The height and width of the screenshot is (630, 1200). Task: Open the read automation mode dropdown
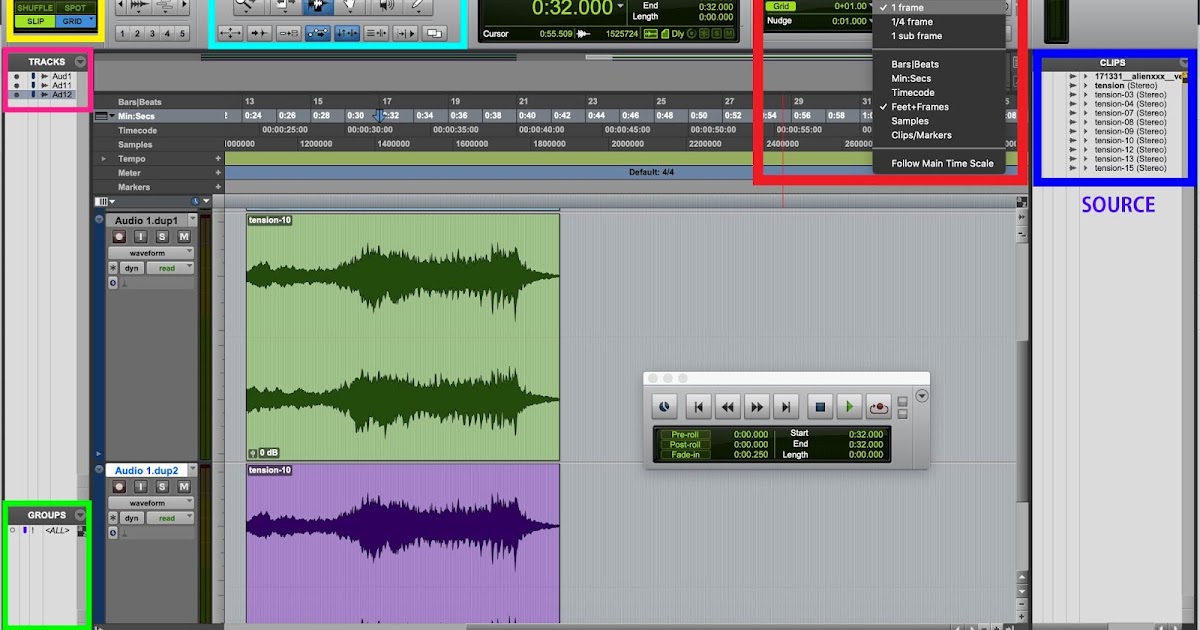pyautogui.click(x=170, y=268)
